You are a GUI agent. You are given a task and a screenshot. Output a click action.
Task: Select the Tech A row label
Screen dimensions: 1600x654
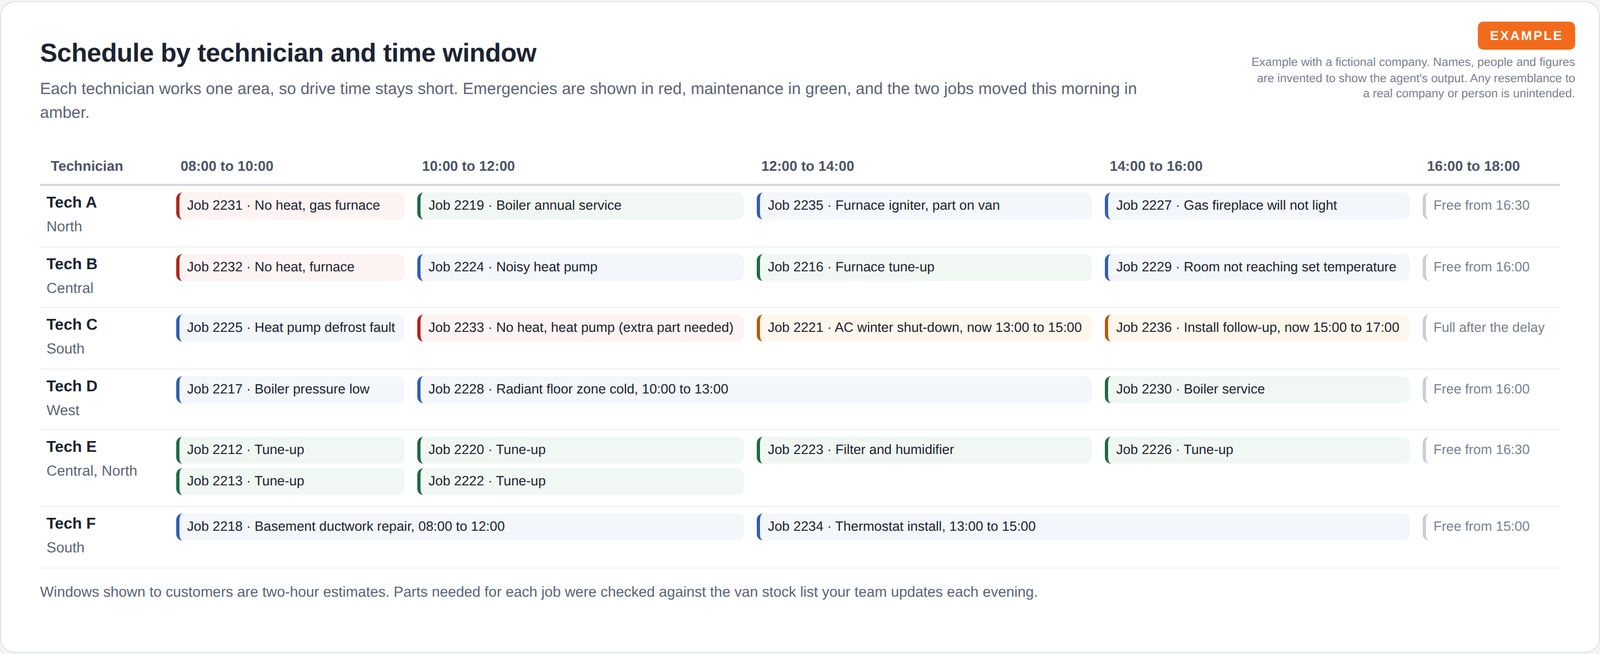(x=72, y=202)
